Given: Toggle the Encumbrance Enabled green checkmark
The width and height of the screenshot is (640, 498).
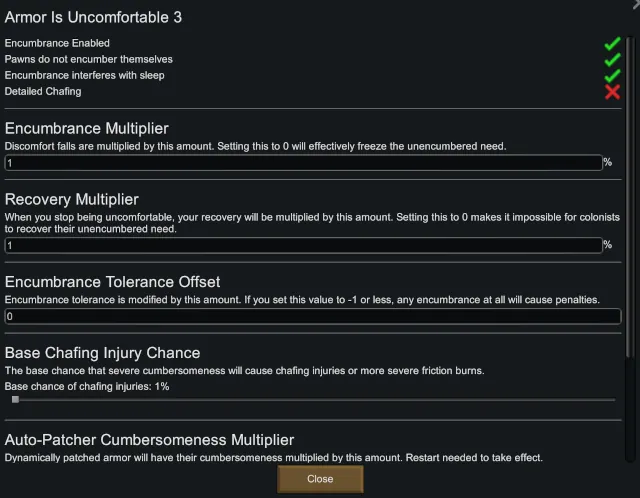Looking at the screenshot, I should click(x=612, y=44).
